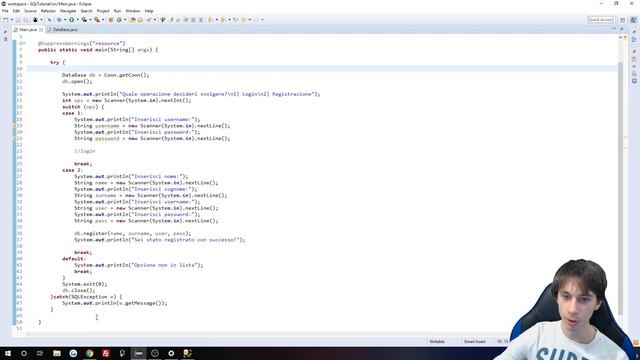Screen dimensions: 640x360
Task: Click the warning marker beside username line
Action: click(x=14, y=126)
